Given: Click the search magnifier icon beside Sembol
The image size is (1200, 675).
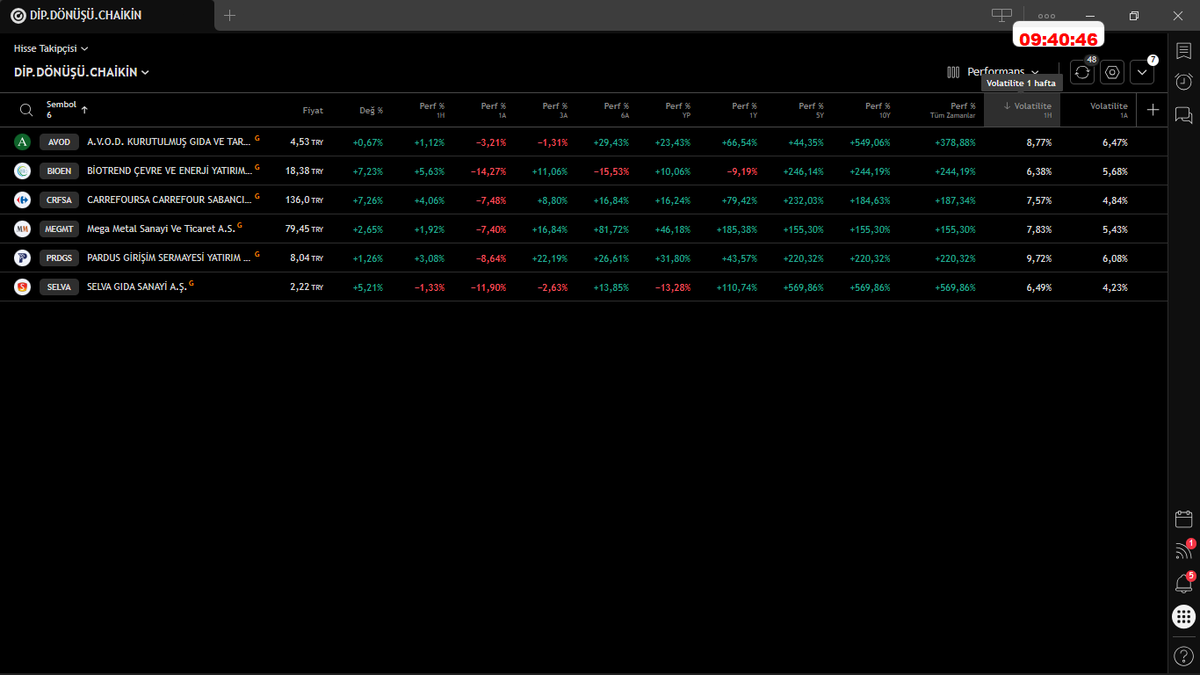Looking at the screenshot, I should [x=25, y=110].
